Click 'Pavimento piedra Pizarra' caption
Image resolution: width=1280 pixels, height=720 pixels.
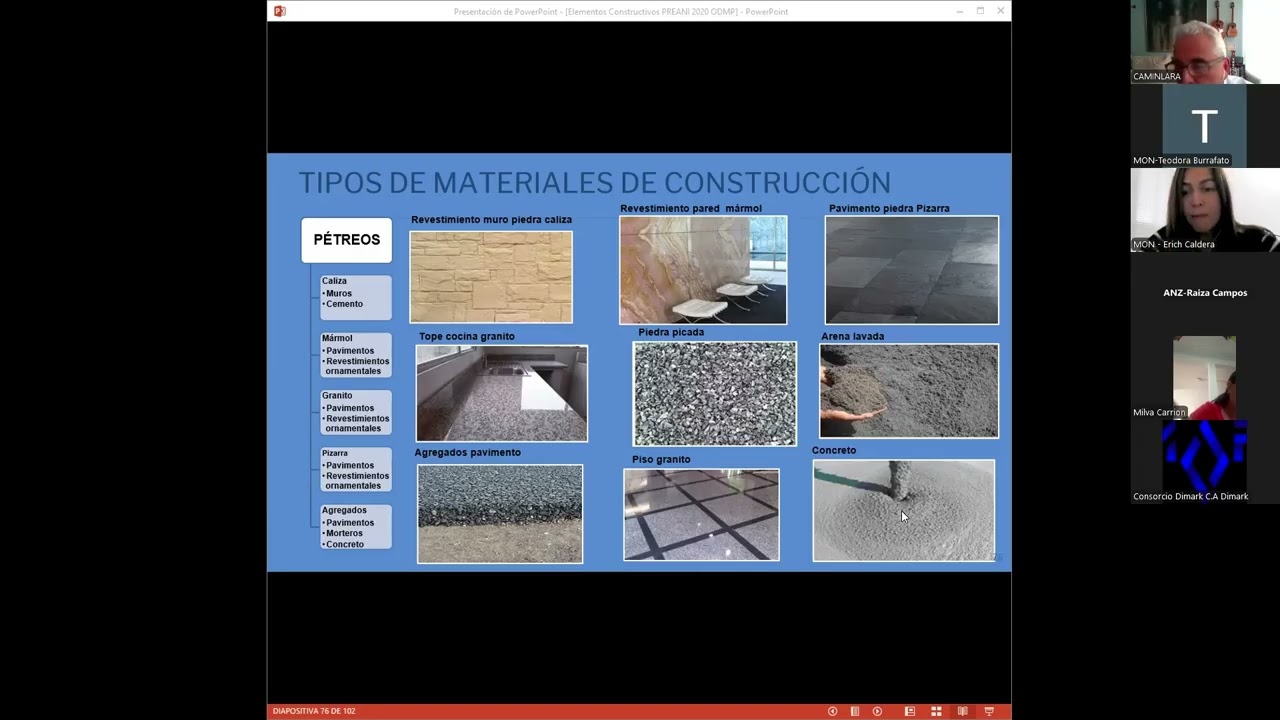point(889,208)
